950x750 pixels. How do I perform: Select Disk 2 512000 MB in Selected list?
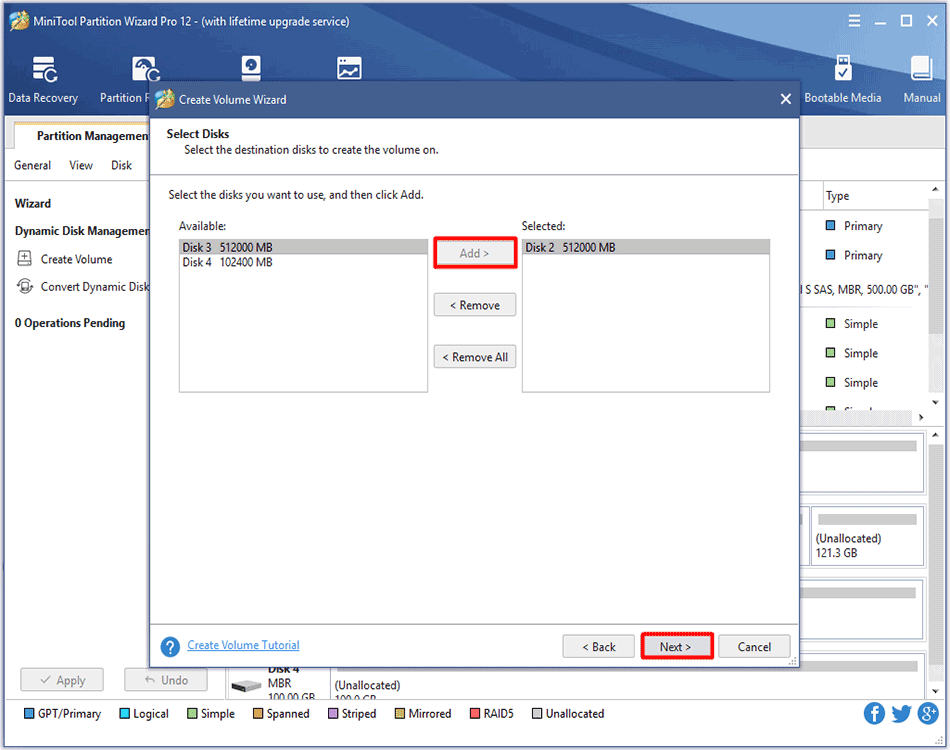coord(646,247)
